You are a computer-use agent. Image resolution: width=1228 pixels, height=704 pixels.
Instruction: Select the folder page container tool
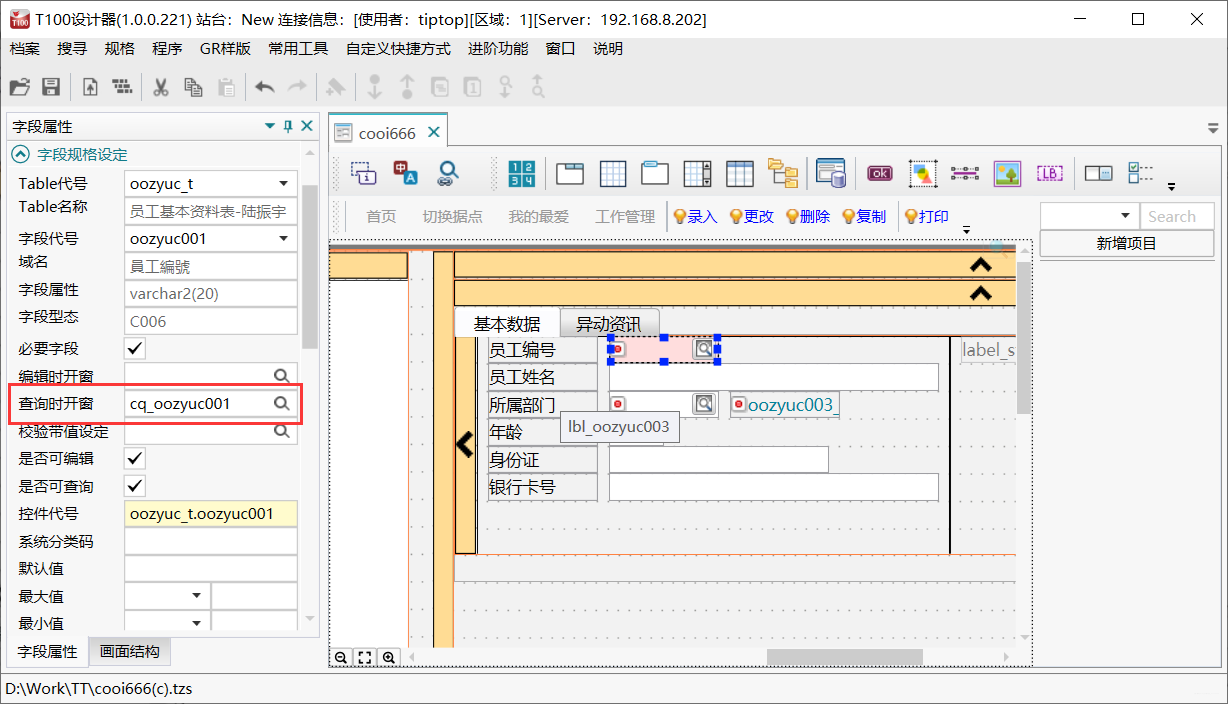(x=655, y=173)
